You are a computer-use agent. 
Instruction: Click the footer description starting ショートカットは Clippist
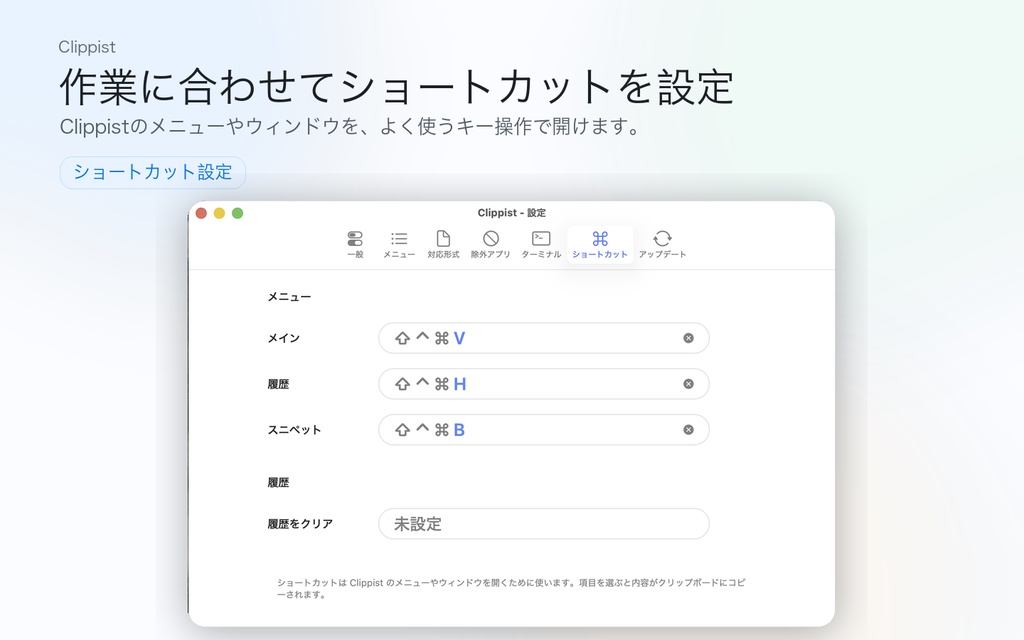coord(511,588)
